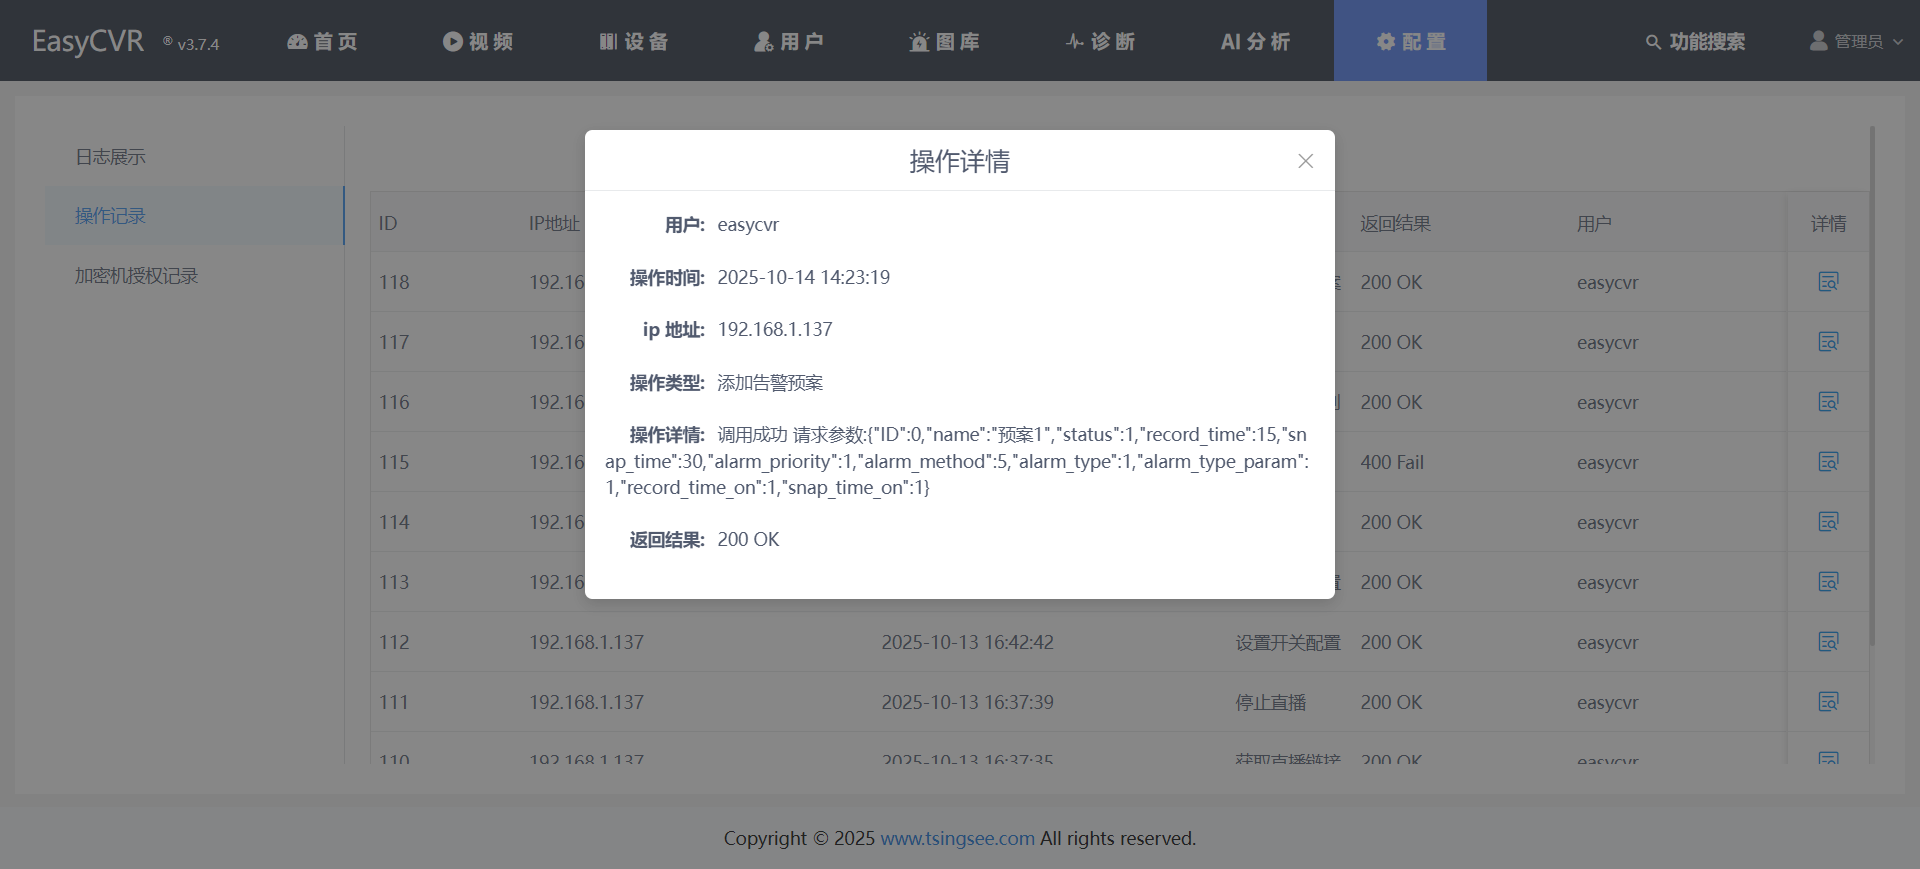Viewport: 1920px width, 869px height.
Task: Open details icon for failed row 115
Action: click(x=1828, y=462)
